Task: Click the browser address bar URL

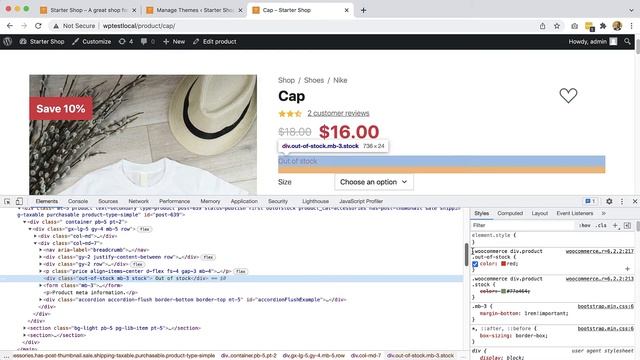Action: (139, 26)
